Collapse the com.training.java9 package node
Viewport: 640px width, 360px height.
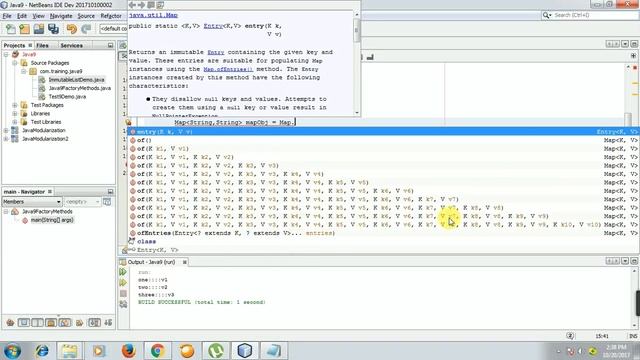pos(24,71)
